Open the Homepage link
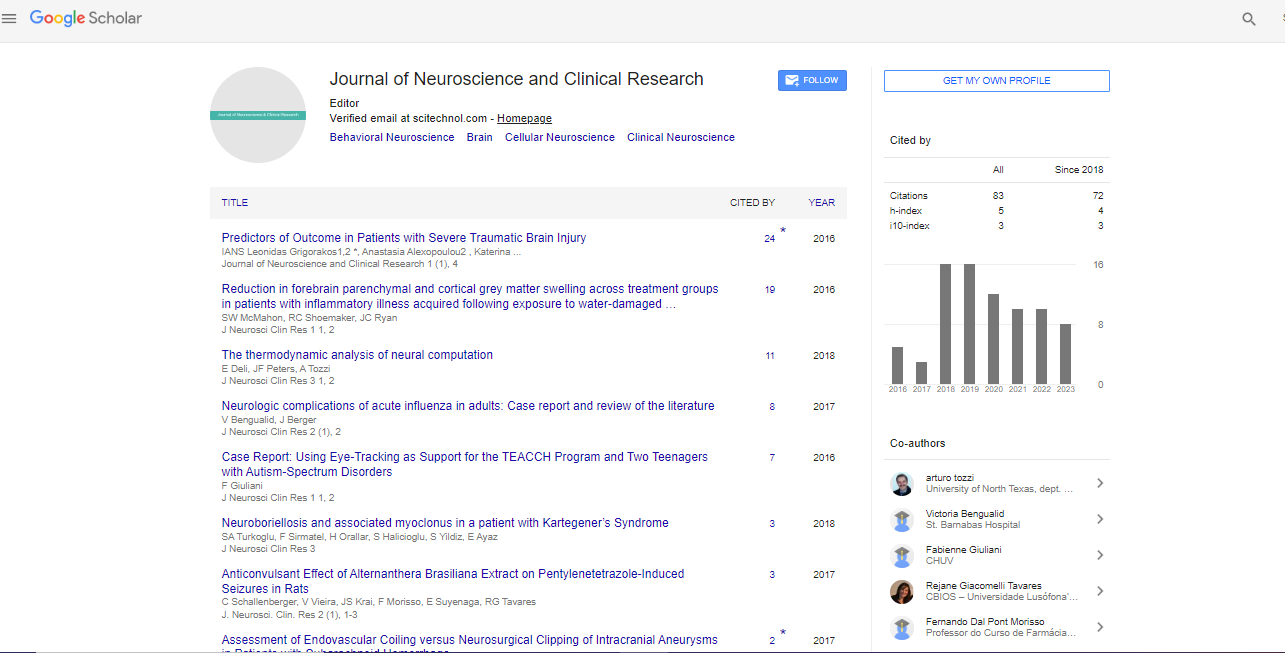The height and width of the screenshot is (653, 1285). [x=524, y=119]
